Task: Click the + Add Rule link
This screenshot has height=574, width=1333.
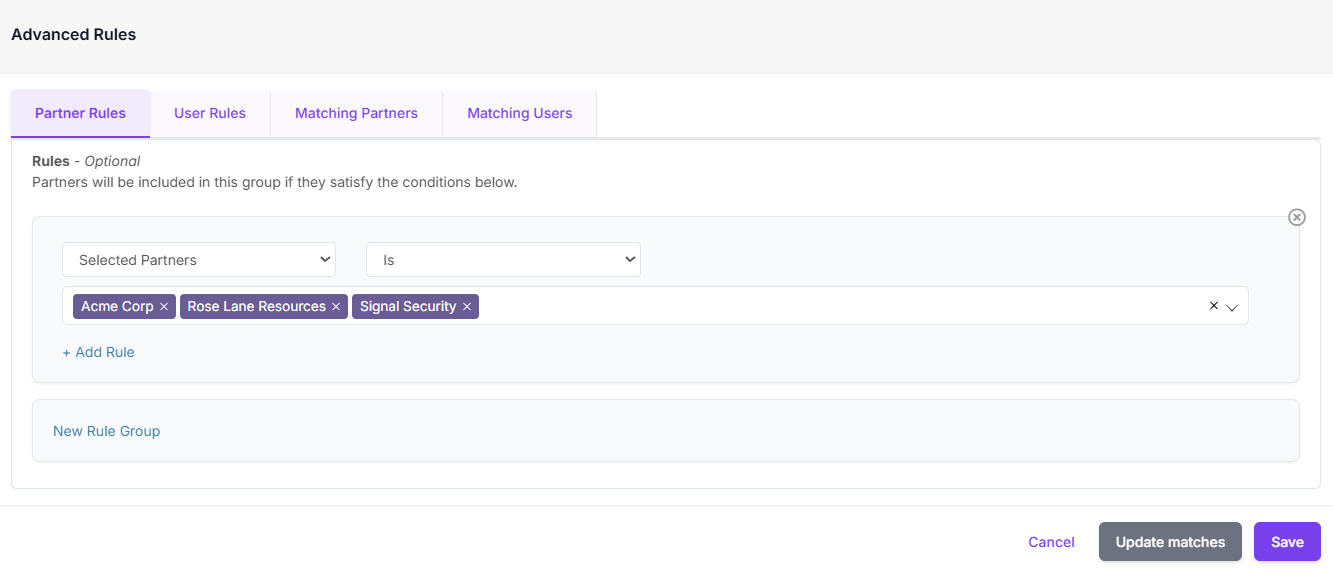Action: pyautogui.click(x=98, y=352)
